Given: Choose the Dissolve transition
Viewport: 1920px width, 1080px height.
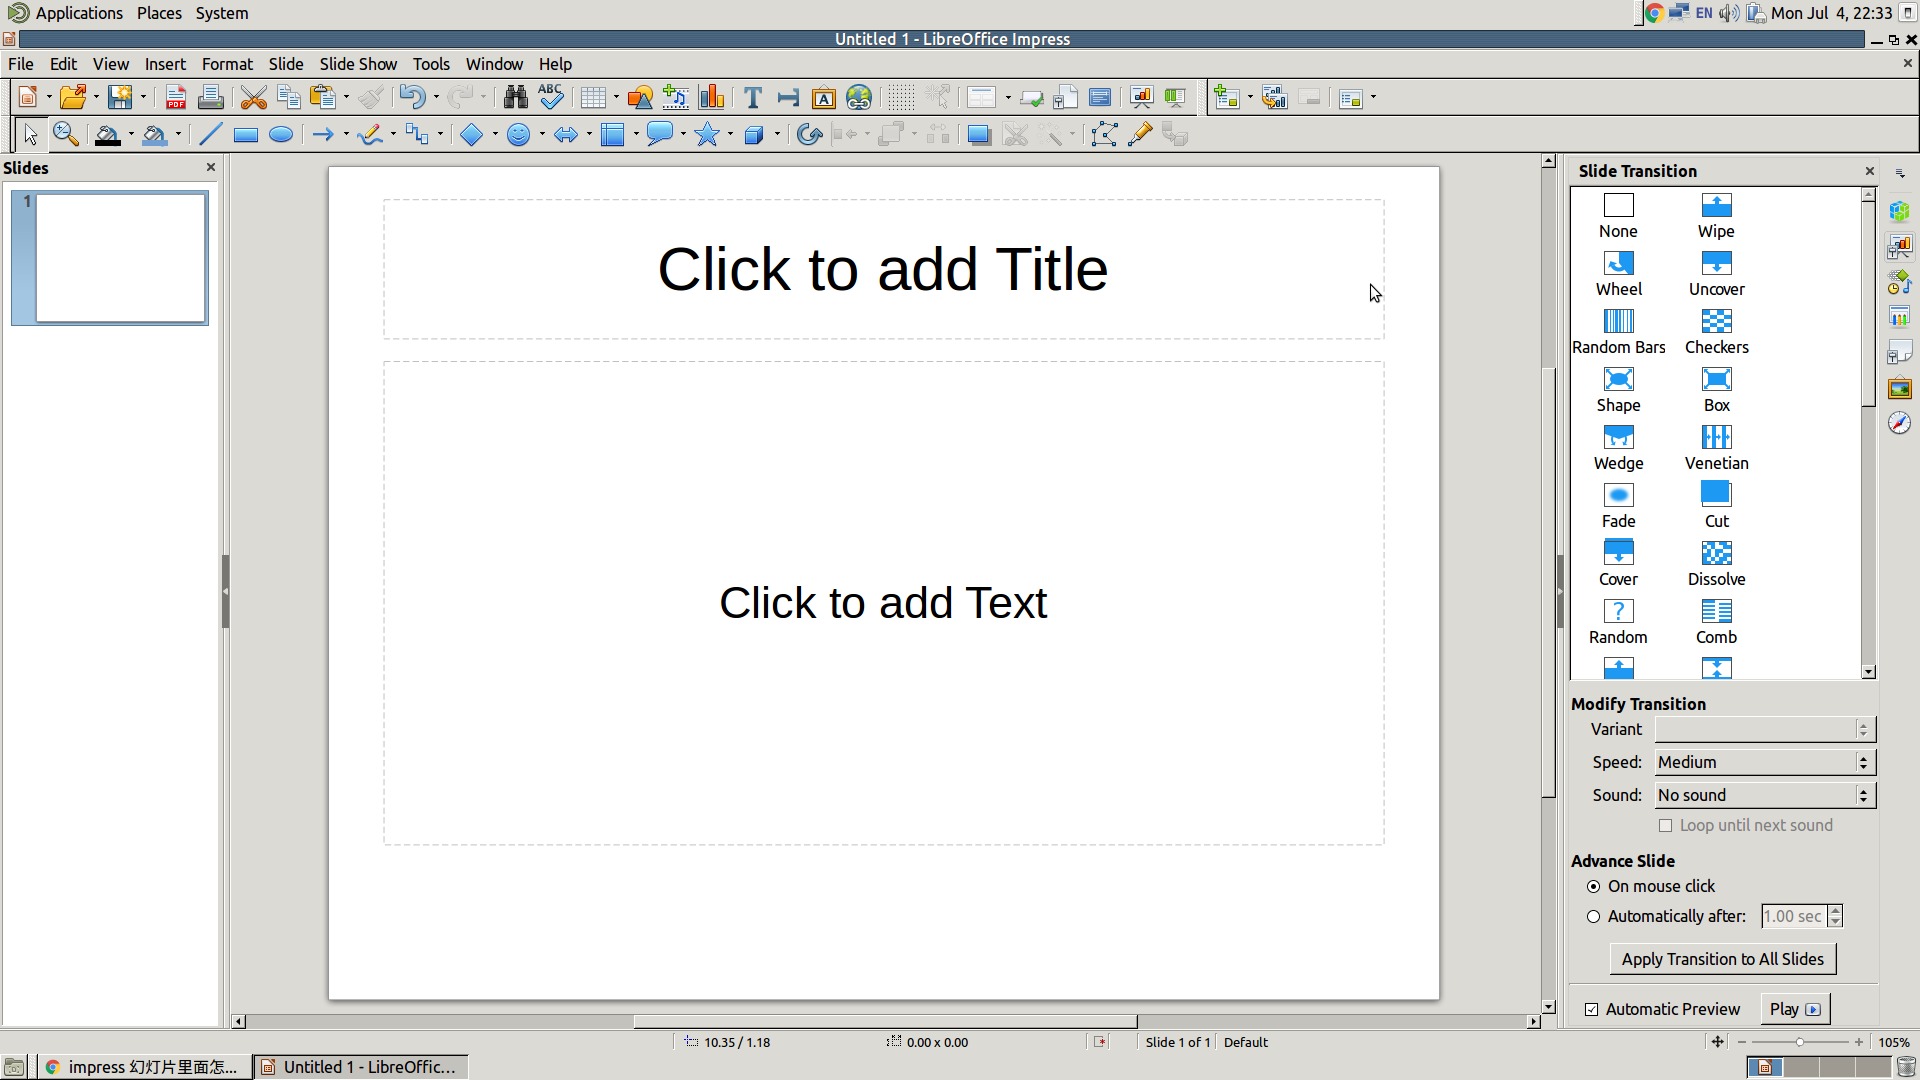Looking at the screenshot, I should click(1716, 564).
